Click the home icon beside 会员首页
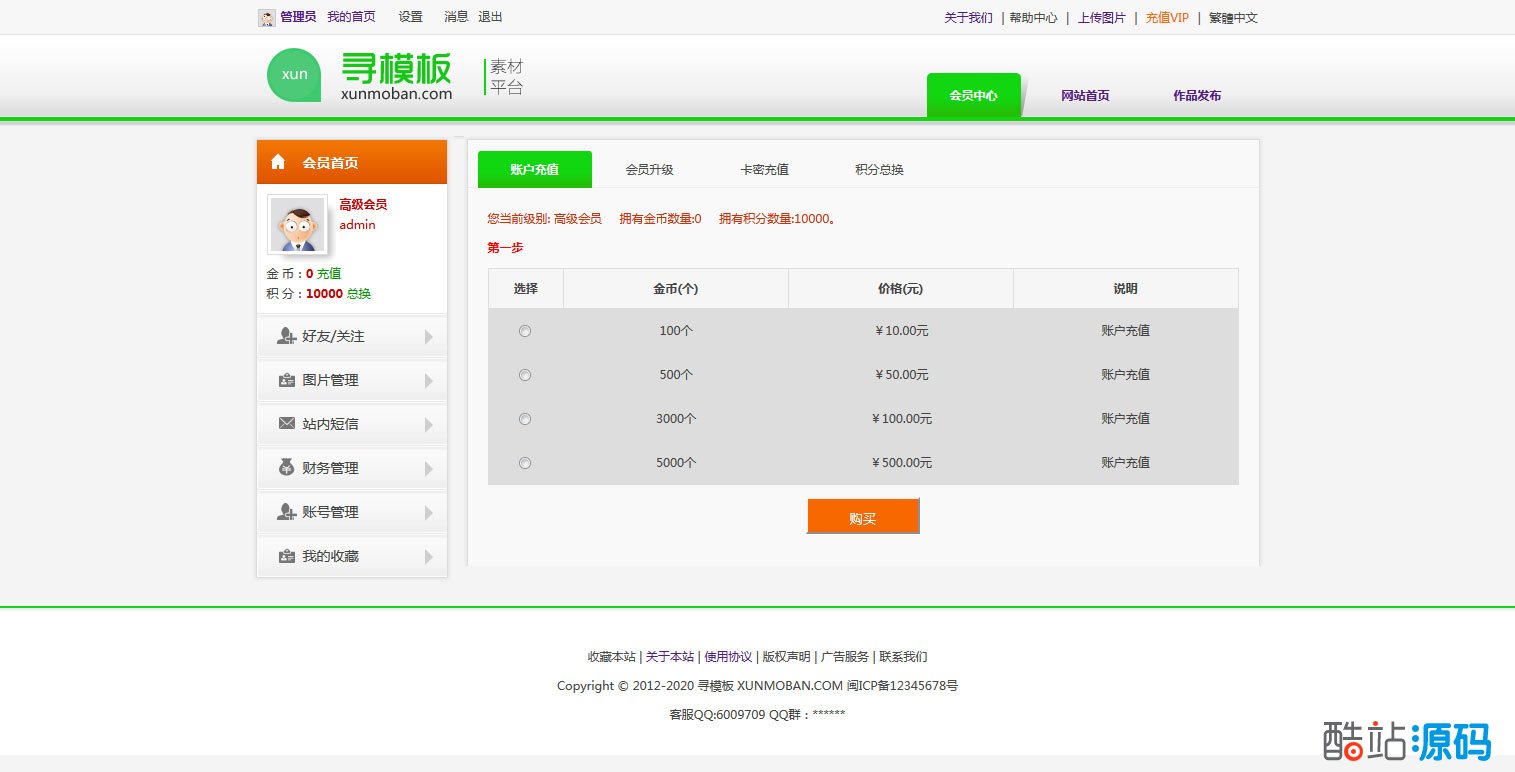This screenshot has height=772, width=1515. pos(278,162)
